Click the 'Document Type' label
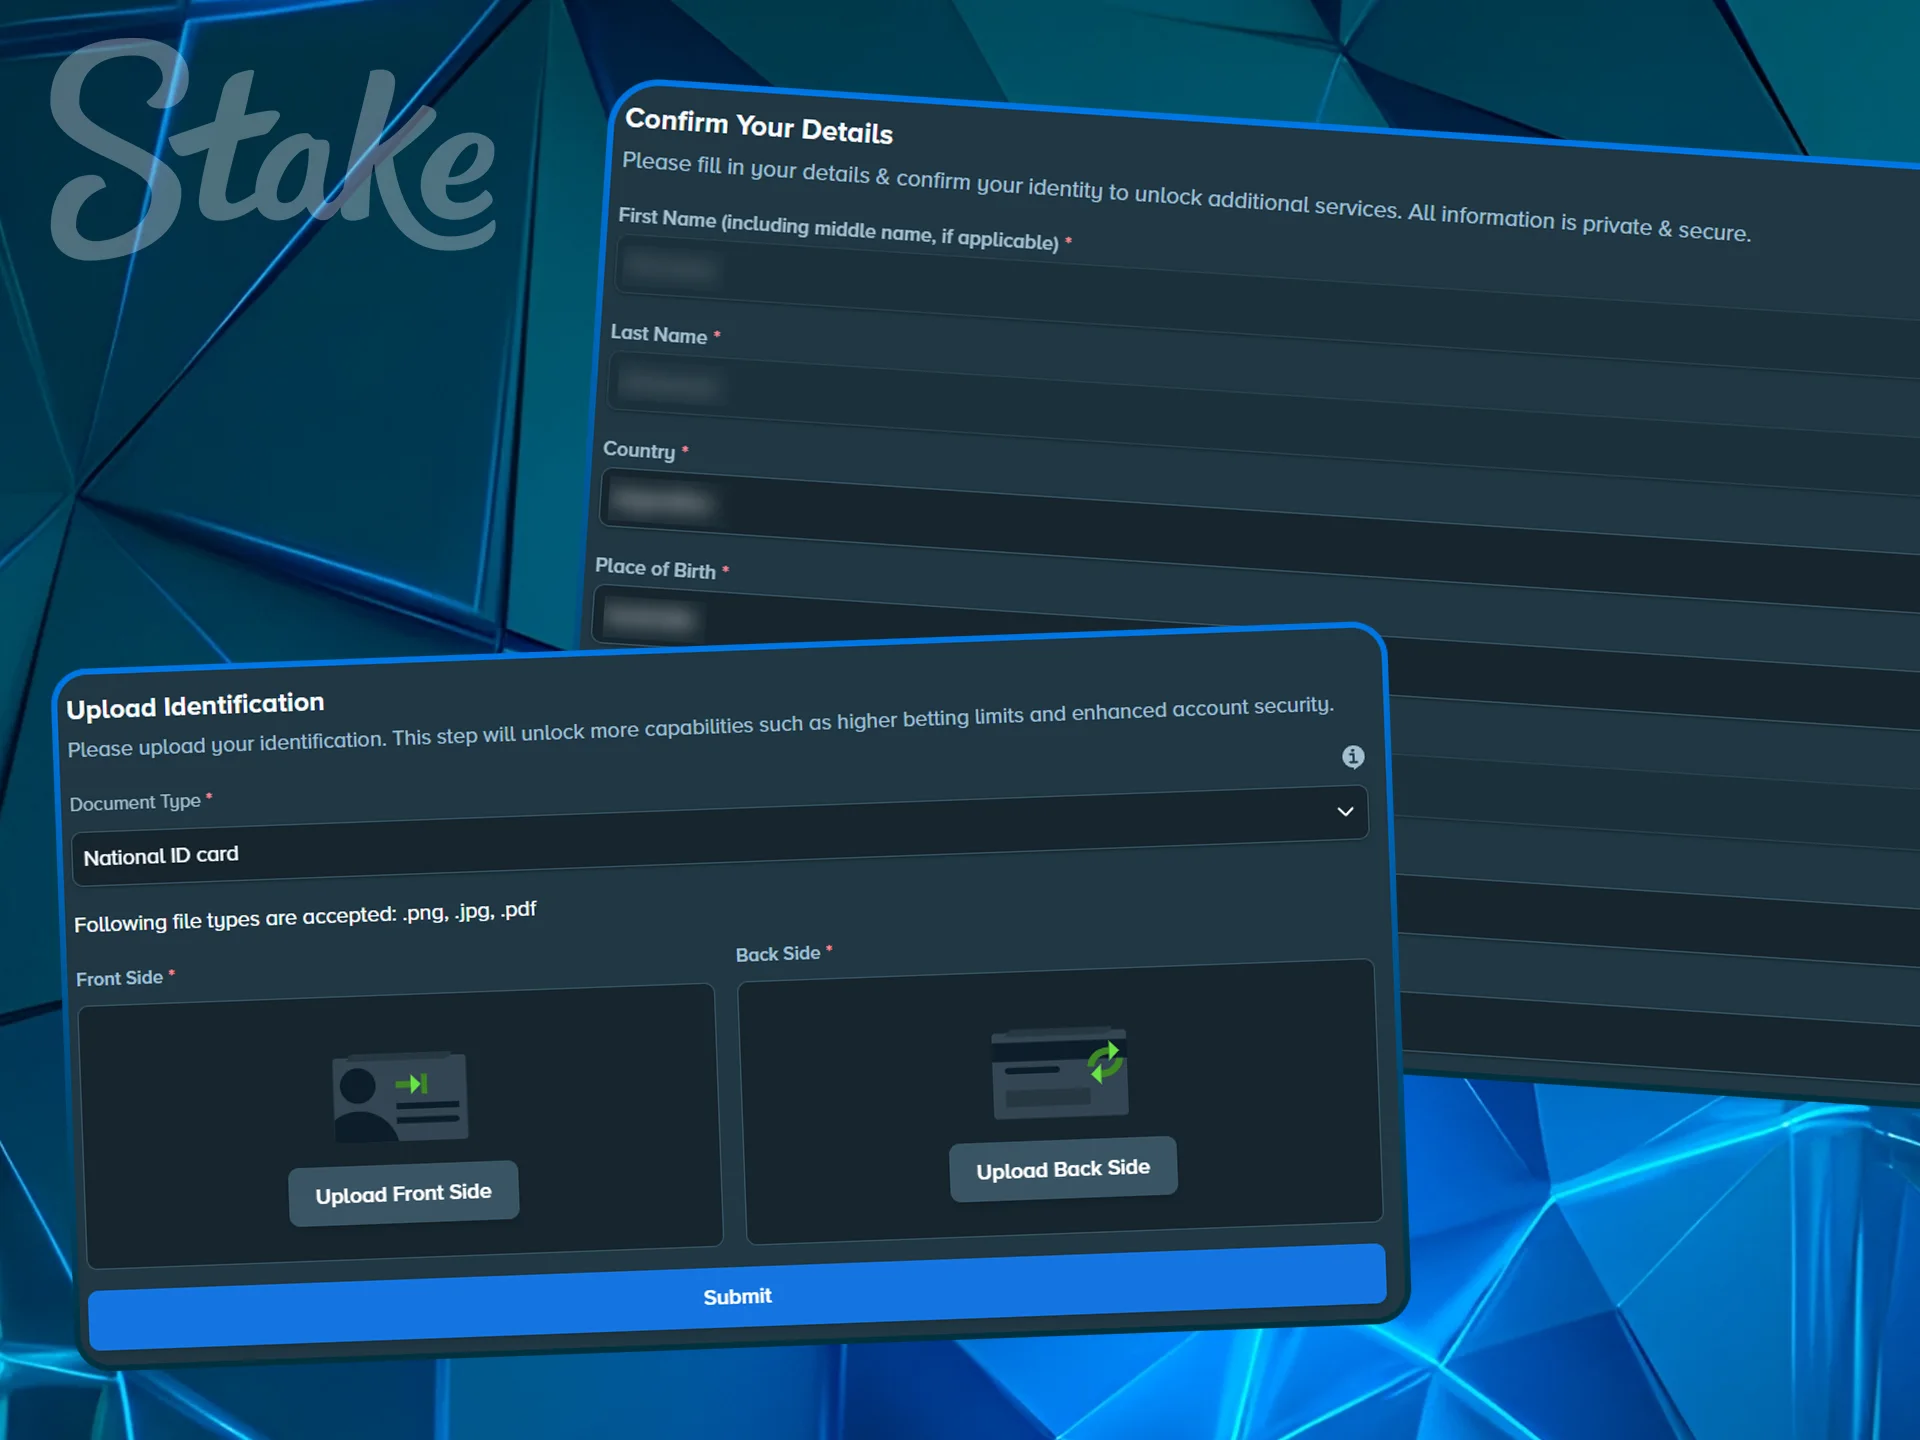Screen dimensions: 1920x1440 point(135,802)
